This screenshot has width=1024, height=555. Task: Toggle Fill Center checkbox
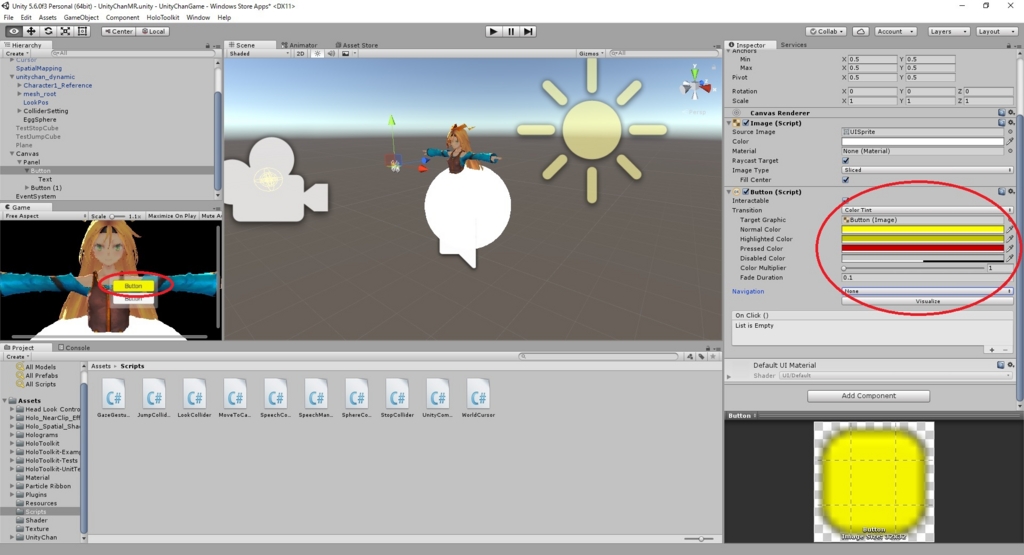pos(846,180)
